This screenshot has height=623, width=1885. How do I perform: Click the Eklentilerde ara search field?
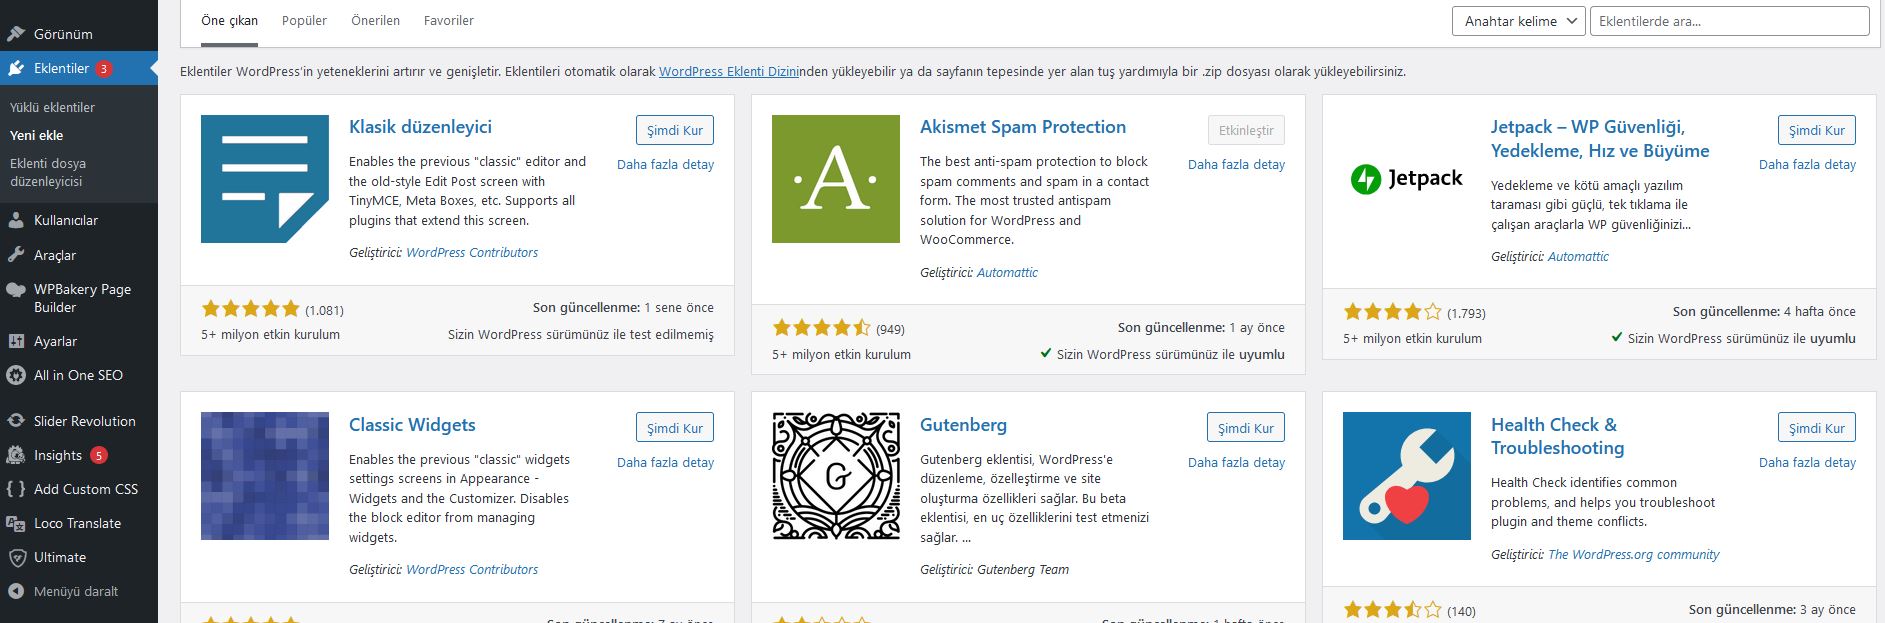(x=1730, y=19)
